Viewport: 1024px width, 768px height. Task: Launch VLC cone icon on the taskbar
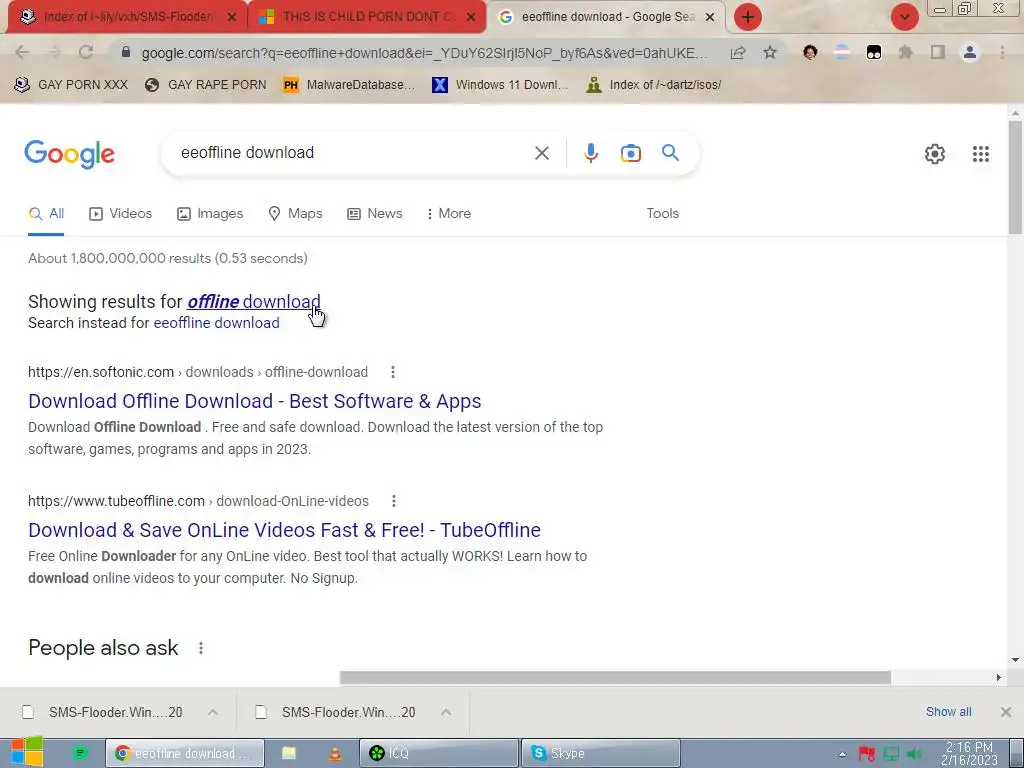click(x=335, y=754)
